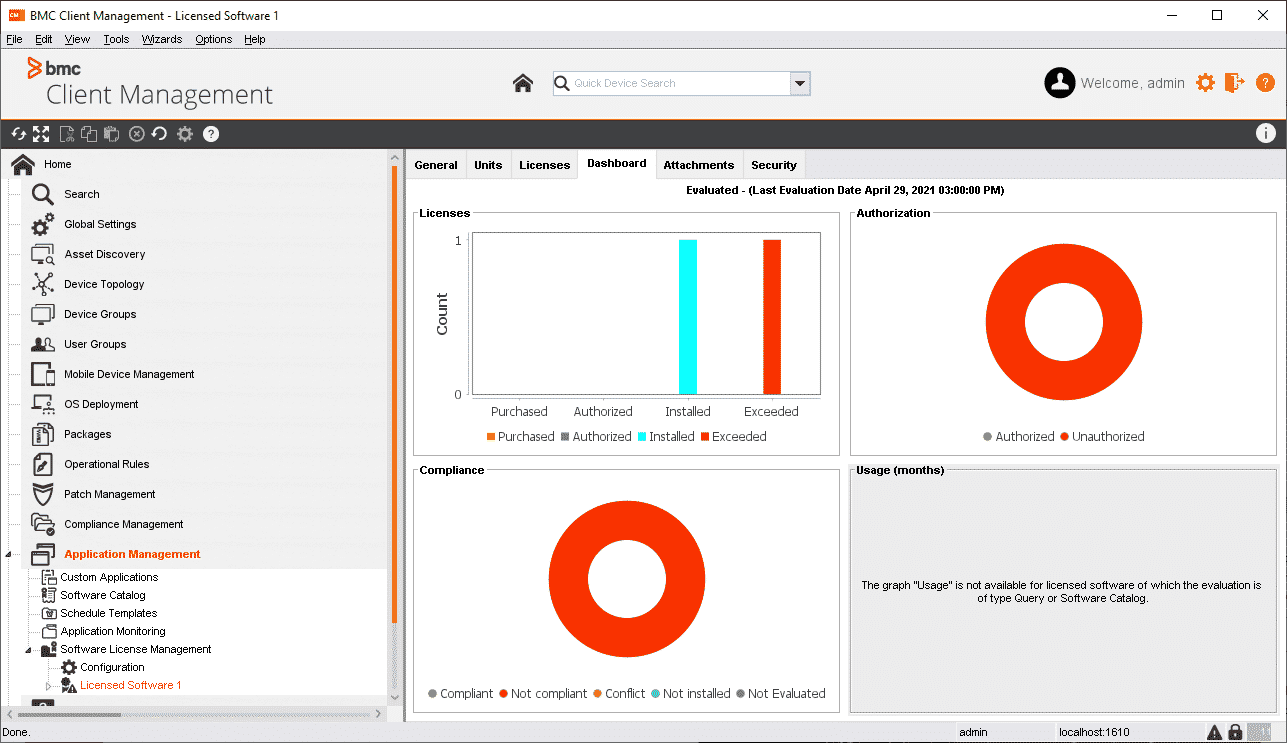The image size is (1287, 743).
Task: Click the Device Topology network icon
Action: pos(43,284)
